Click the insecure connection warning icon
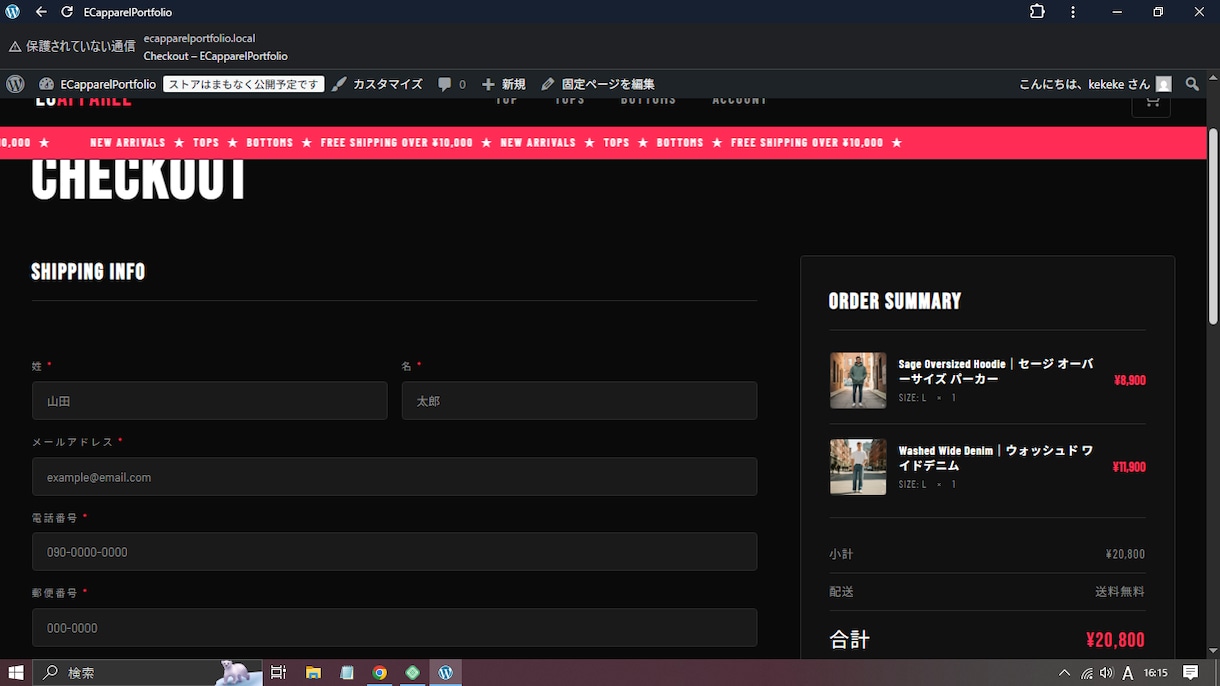Image resolution: width=1220 pixels, height=686 pixels. pyautogui.click(x=15, y=46)
